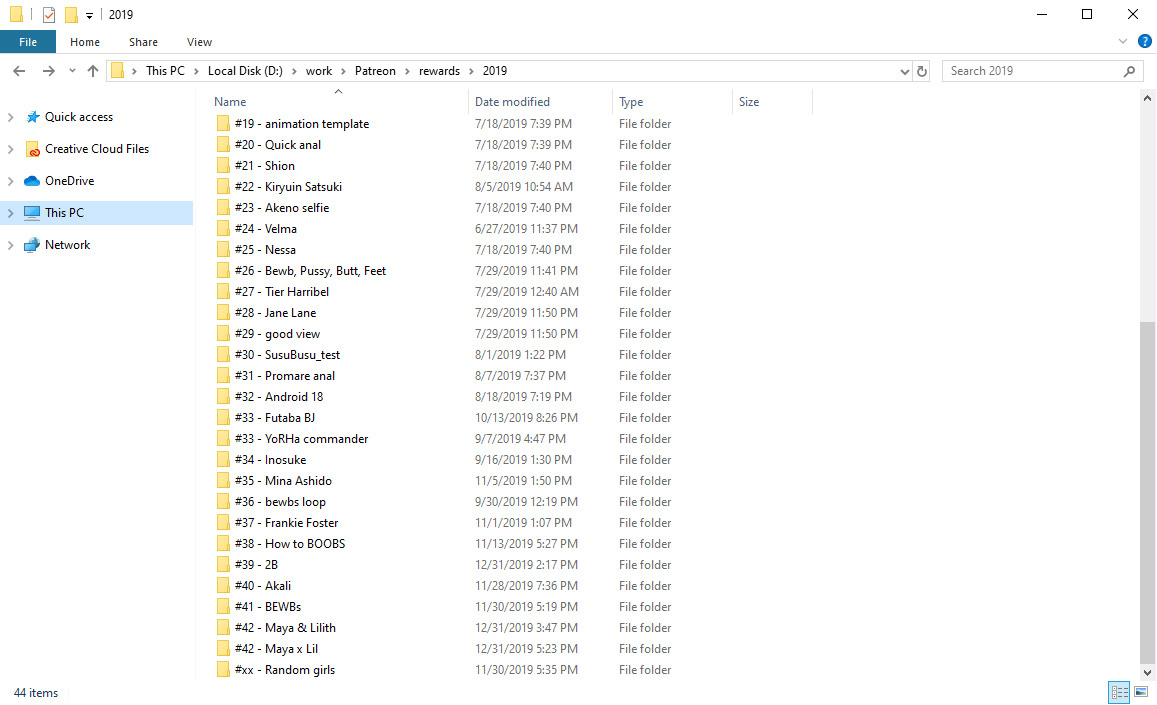The height and width of the screenshot is (705, 1157).
Task: Select Network in navigation pane
Action: coord(67,244)
